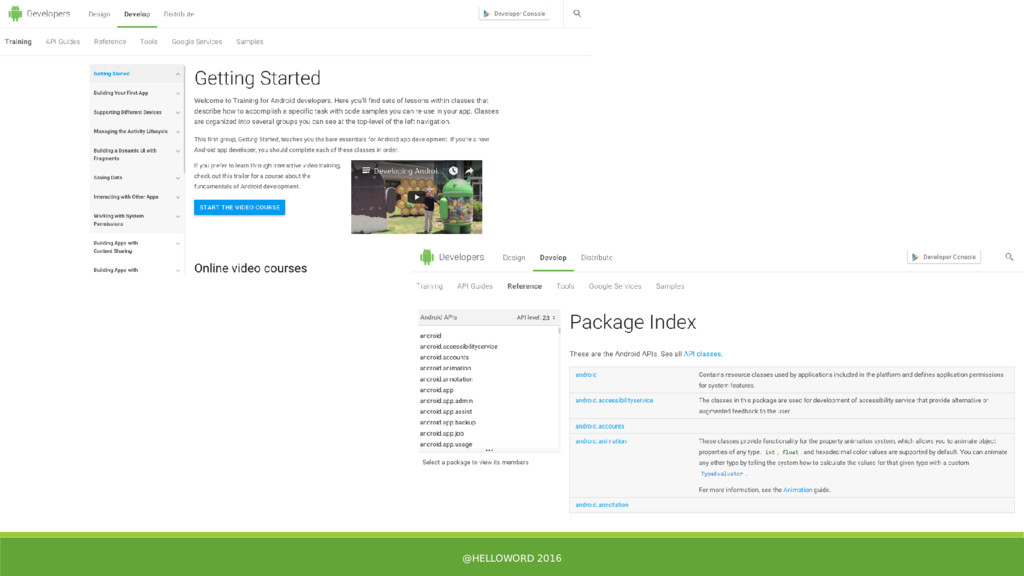The height and width of the screenshot is (576, 1024).
Task: Open Reference in Package Index page subnav
Action: (x=524, y=286)
